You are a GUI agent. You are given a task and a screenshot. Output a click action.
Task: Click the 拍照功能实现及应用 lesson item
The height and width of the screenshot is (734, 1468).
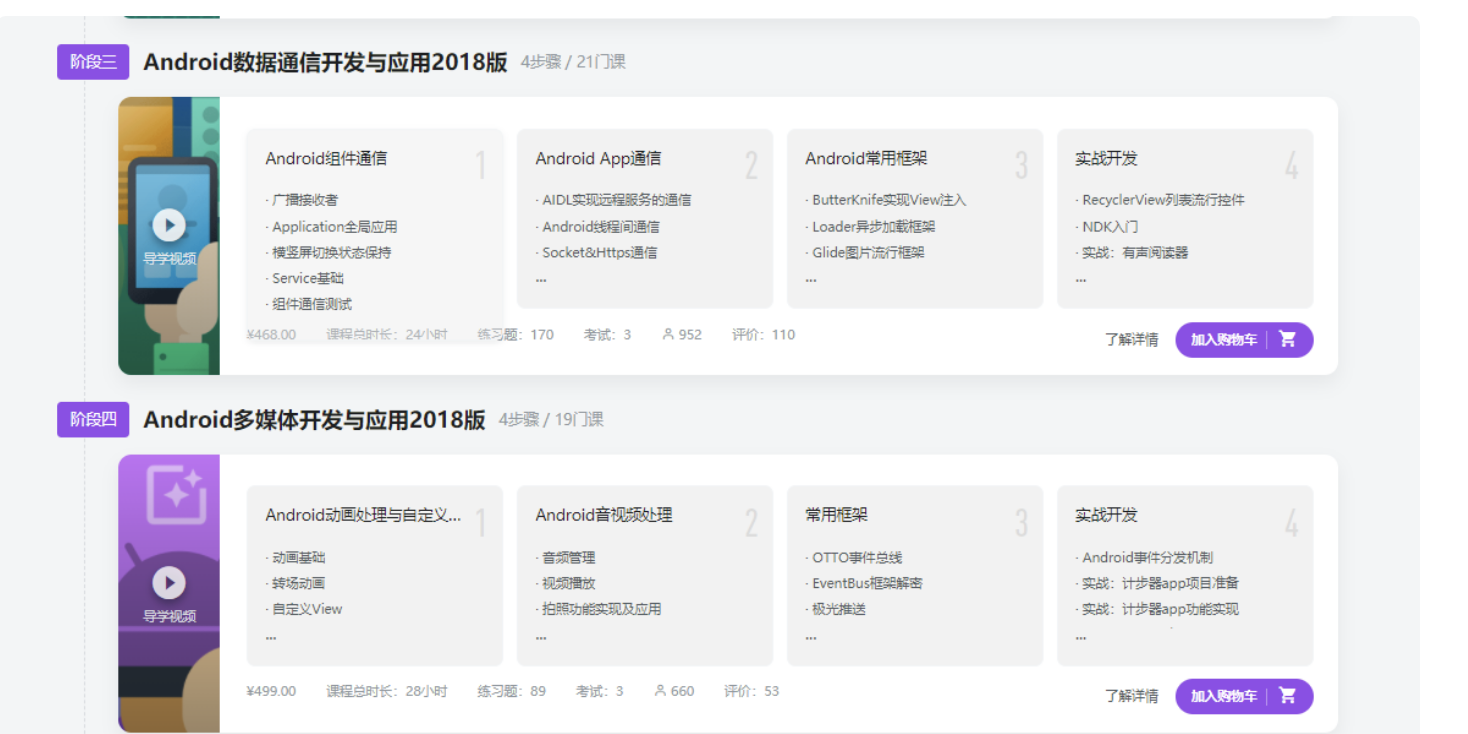coord(598,609)
